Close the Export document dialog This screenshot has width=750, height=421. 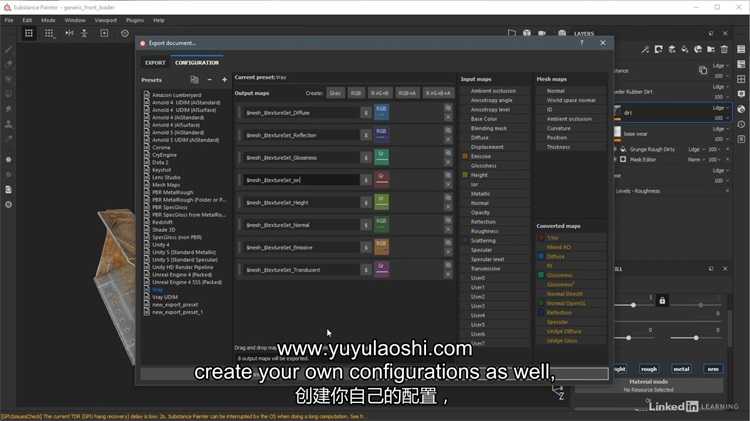click(x=603, y=43)
